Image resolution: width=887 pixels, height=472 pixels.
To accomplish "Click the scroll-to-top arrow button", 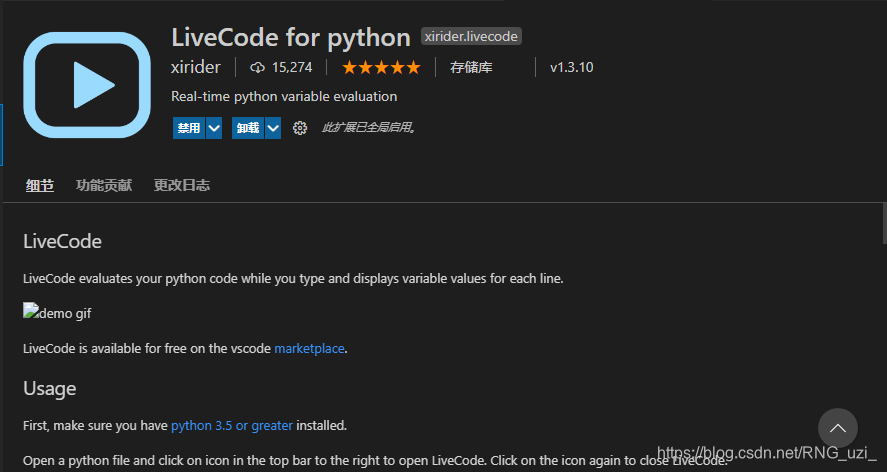I will tap(837, 428).
